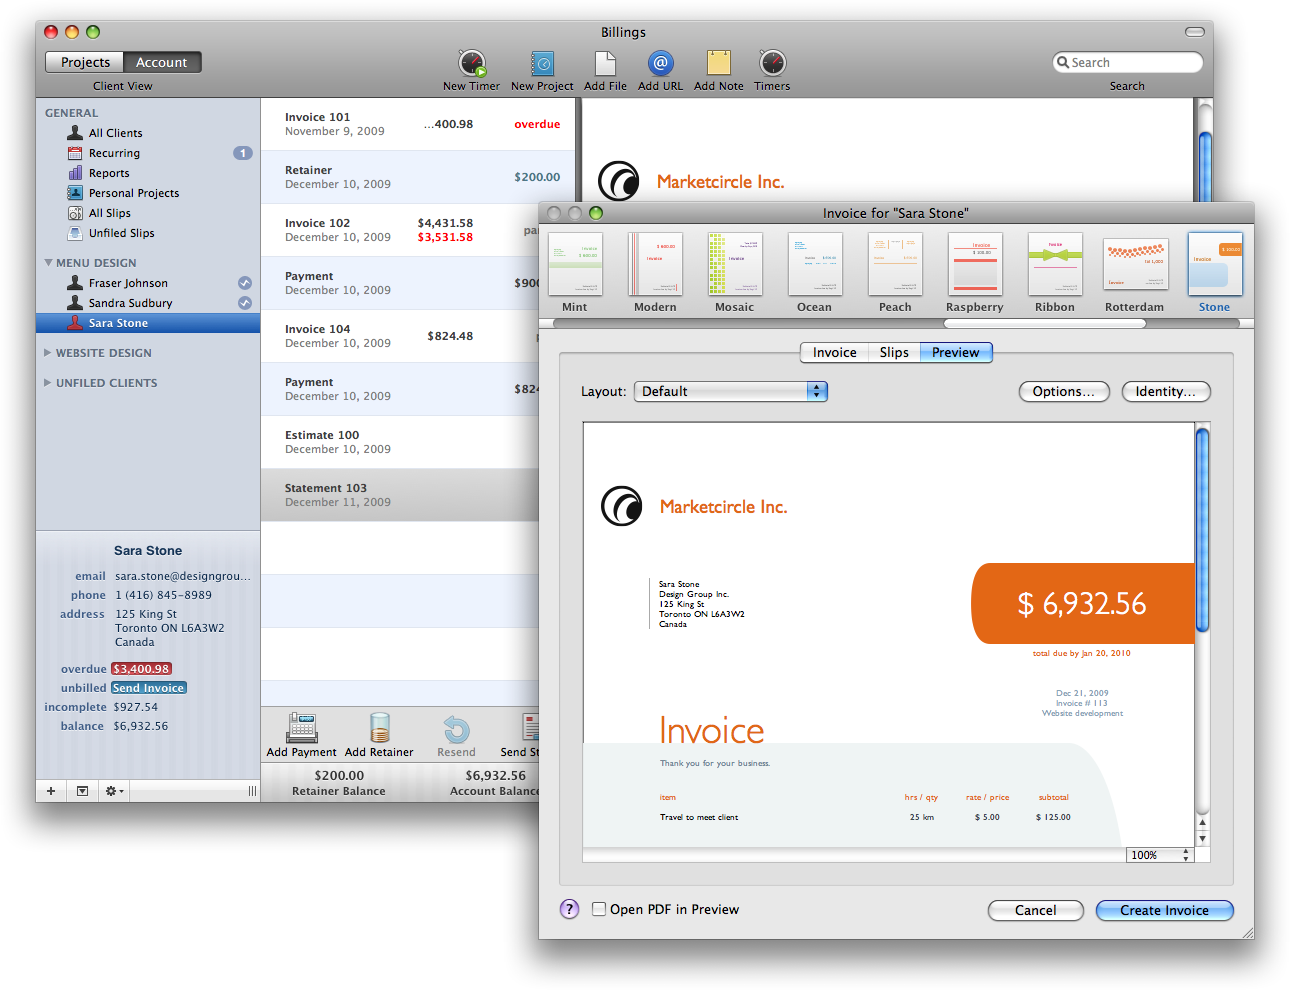Click the list view button below sidebar

(82, 791)
